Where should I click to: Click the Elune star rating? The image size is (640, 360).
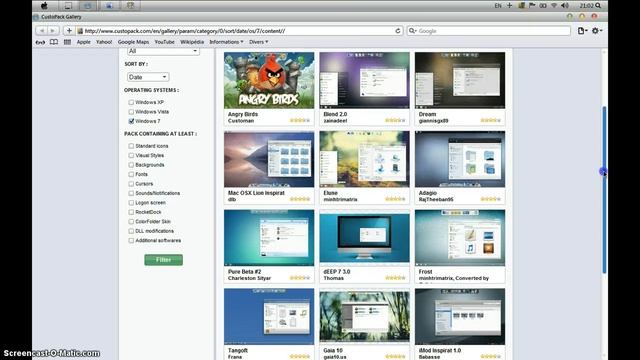(395, 199)
